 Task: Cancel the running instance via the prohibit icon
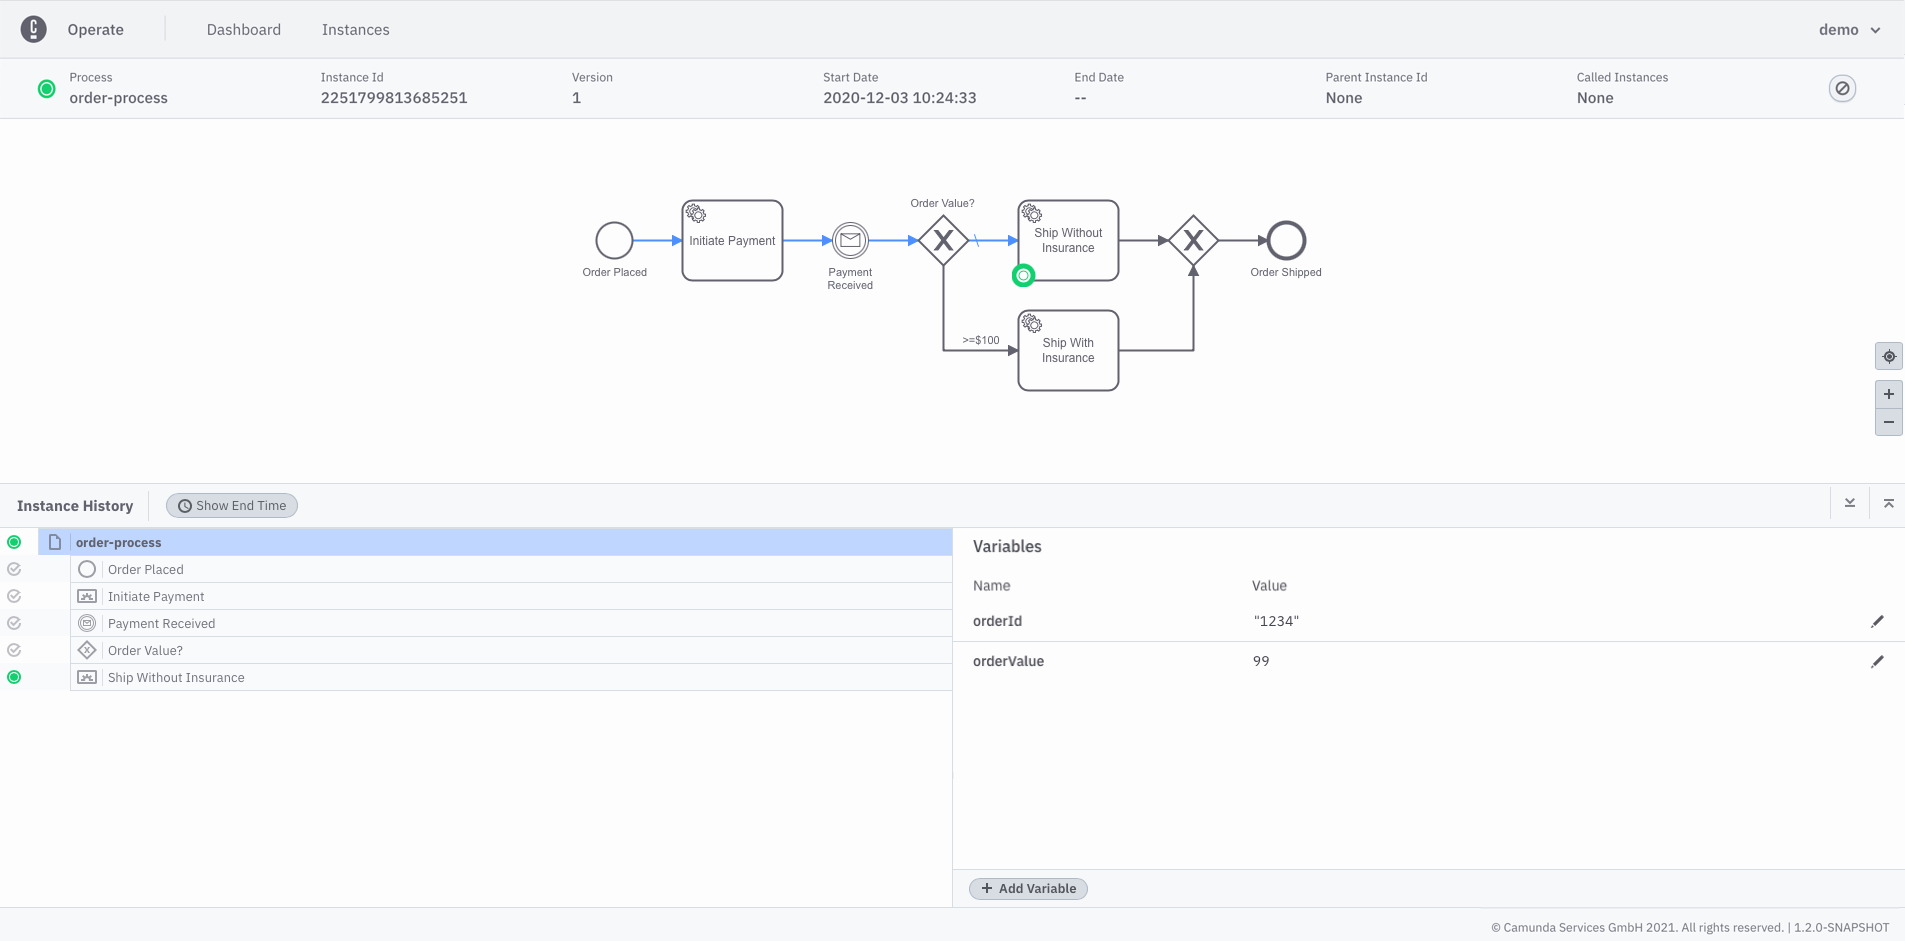1841,88
